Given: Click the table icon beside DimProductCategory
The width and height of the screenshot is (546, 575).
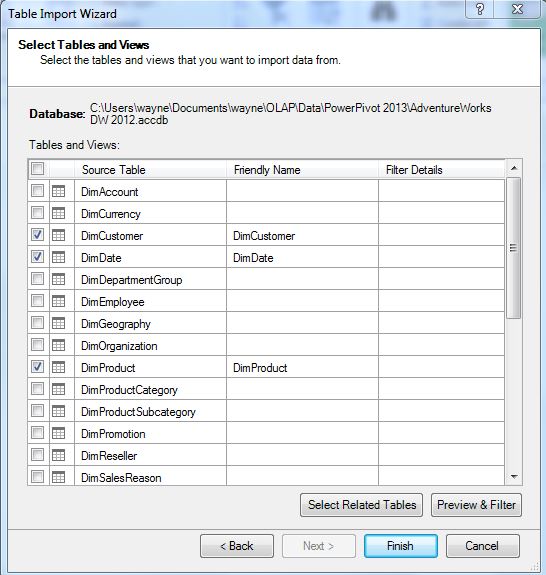Looking at the screenshot, I should pyautogui.click(x=58, y=389).
